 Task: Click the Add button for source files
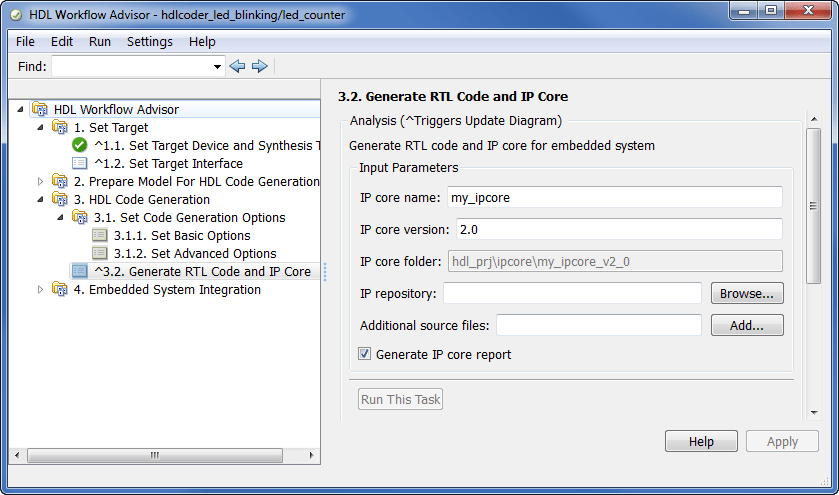pyautogui.click(x=747, y=325)
